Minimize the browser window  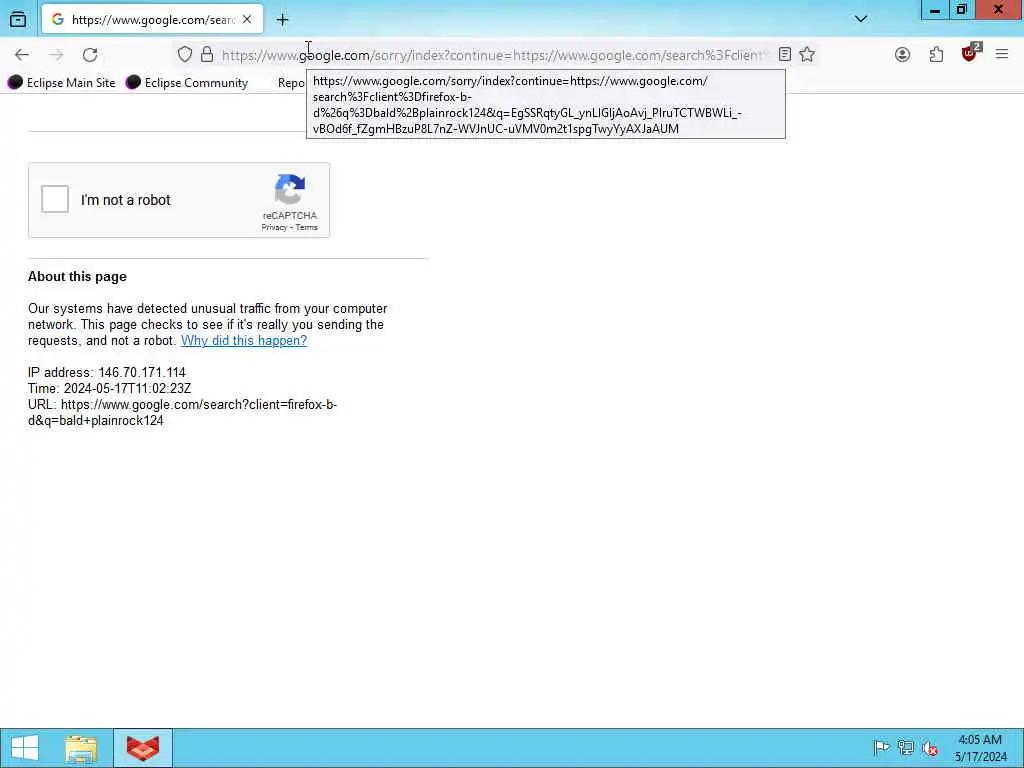(935, 10)
